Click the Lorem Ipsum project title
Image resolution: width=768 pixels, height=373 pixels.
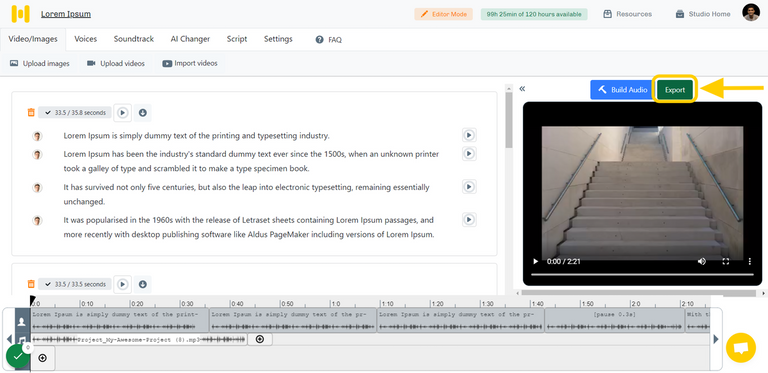[66, 14]
